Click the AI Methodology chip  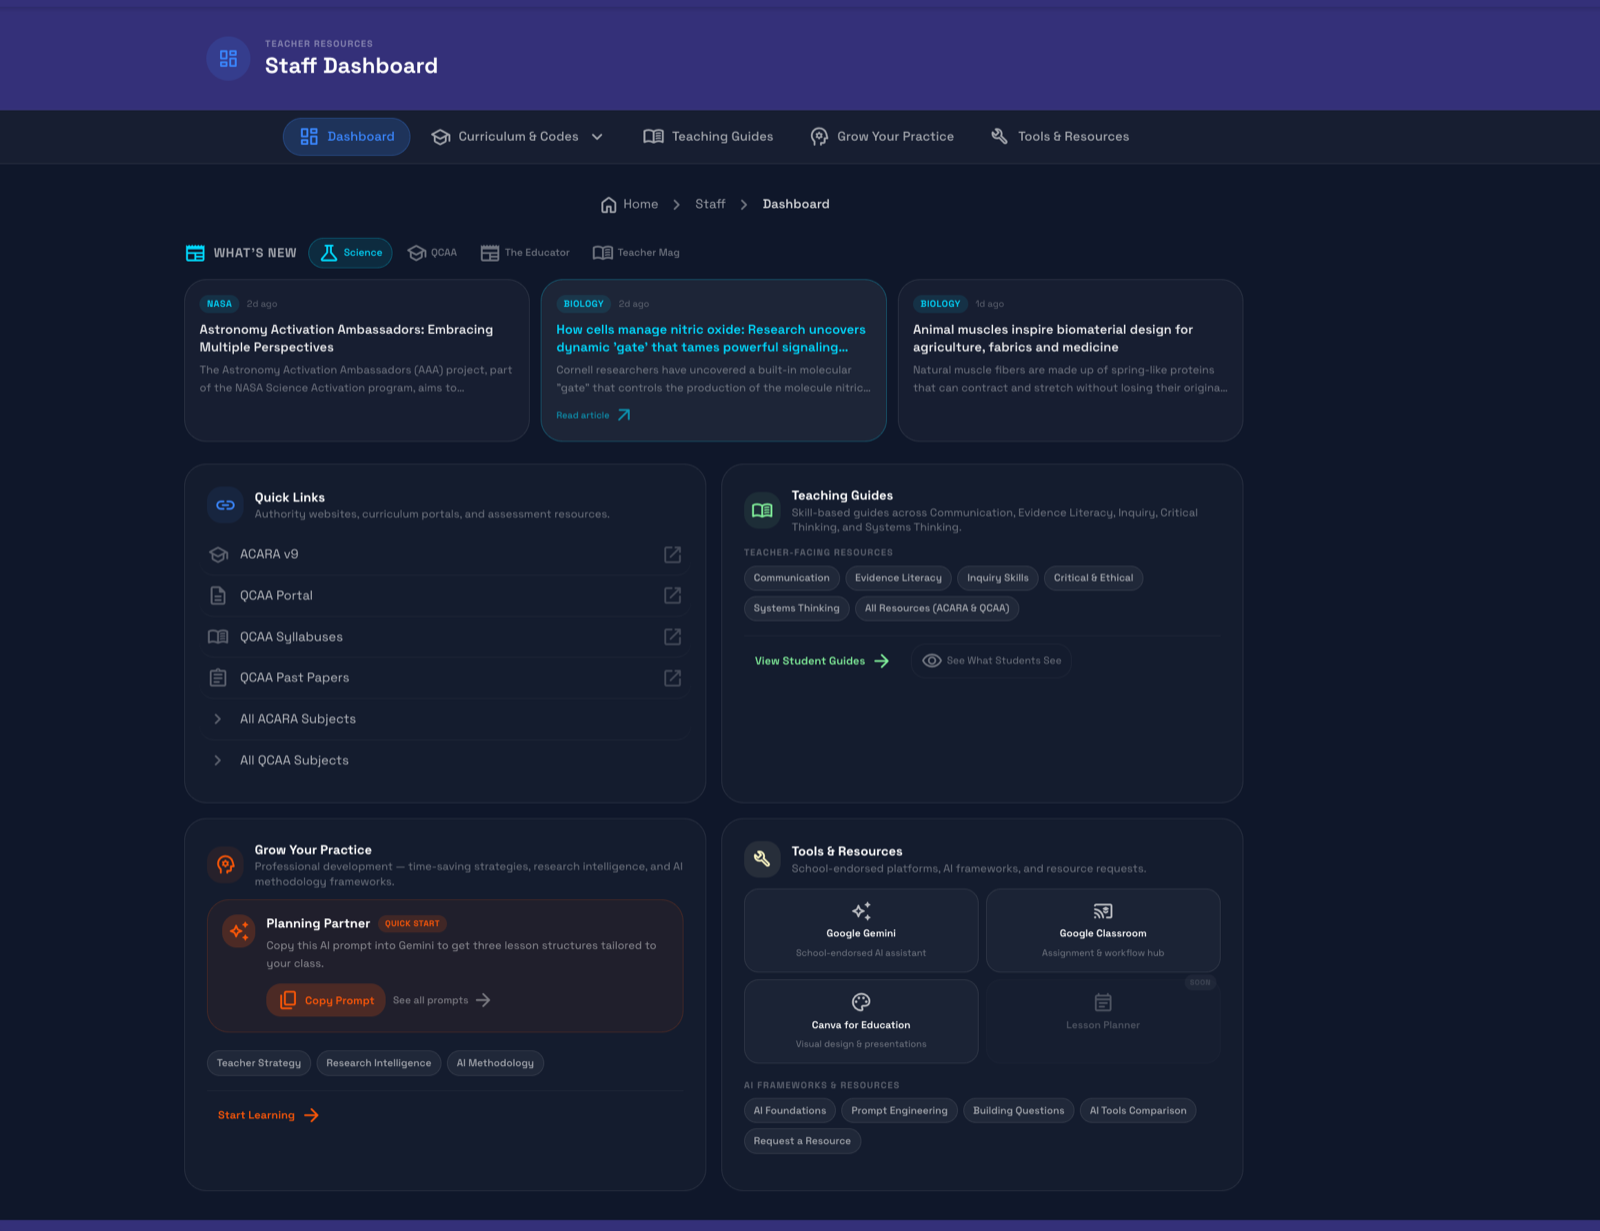click(x=495, y=1063)
